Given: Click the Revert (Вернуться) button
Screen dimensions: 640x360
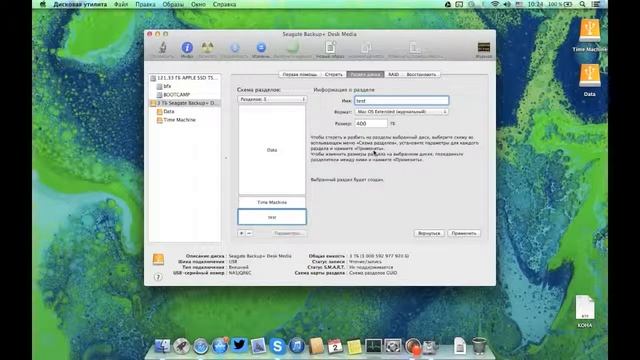Looking at the screenshot, I should [x=429, y=233].
